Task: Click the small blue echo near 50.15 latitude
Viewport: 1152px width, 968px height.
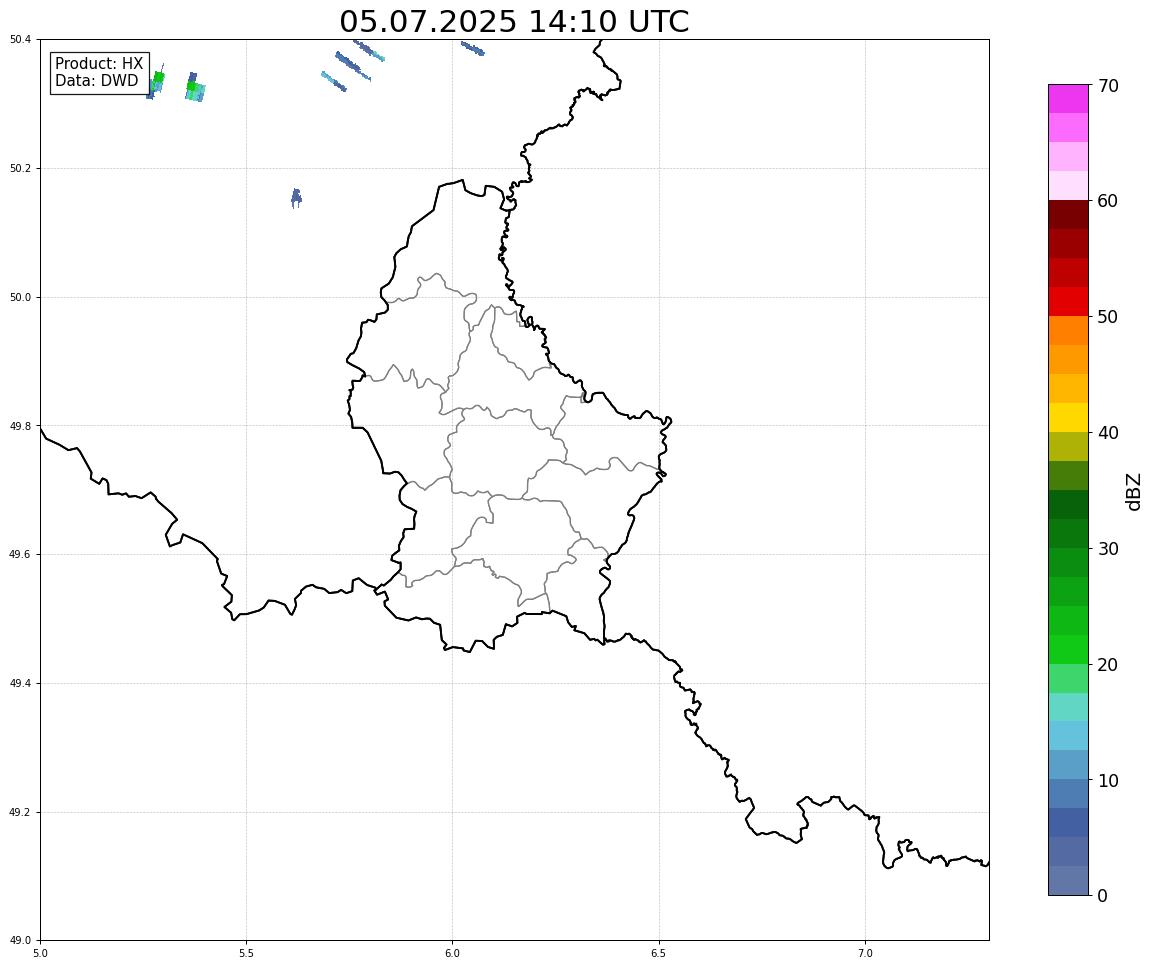Action: point(296,198)
